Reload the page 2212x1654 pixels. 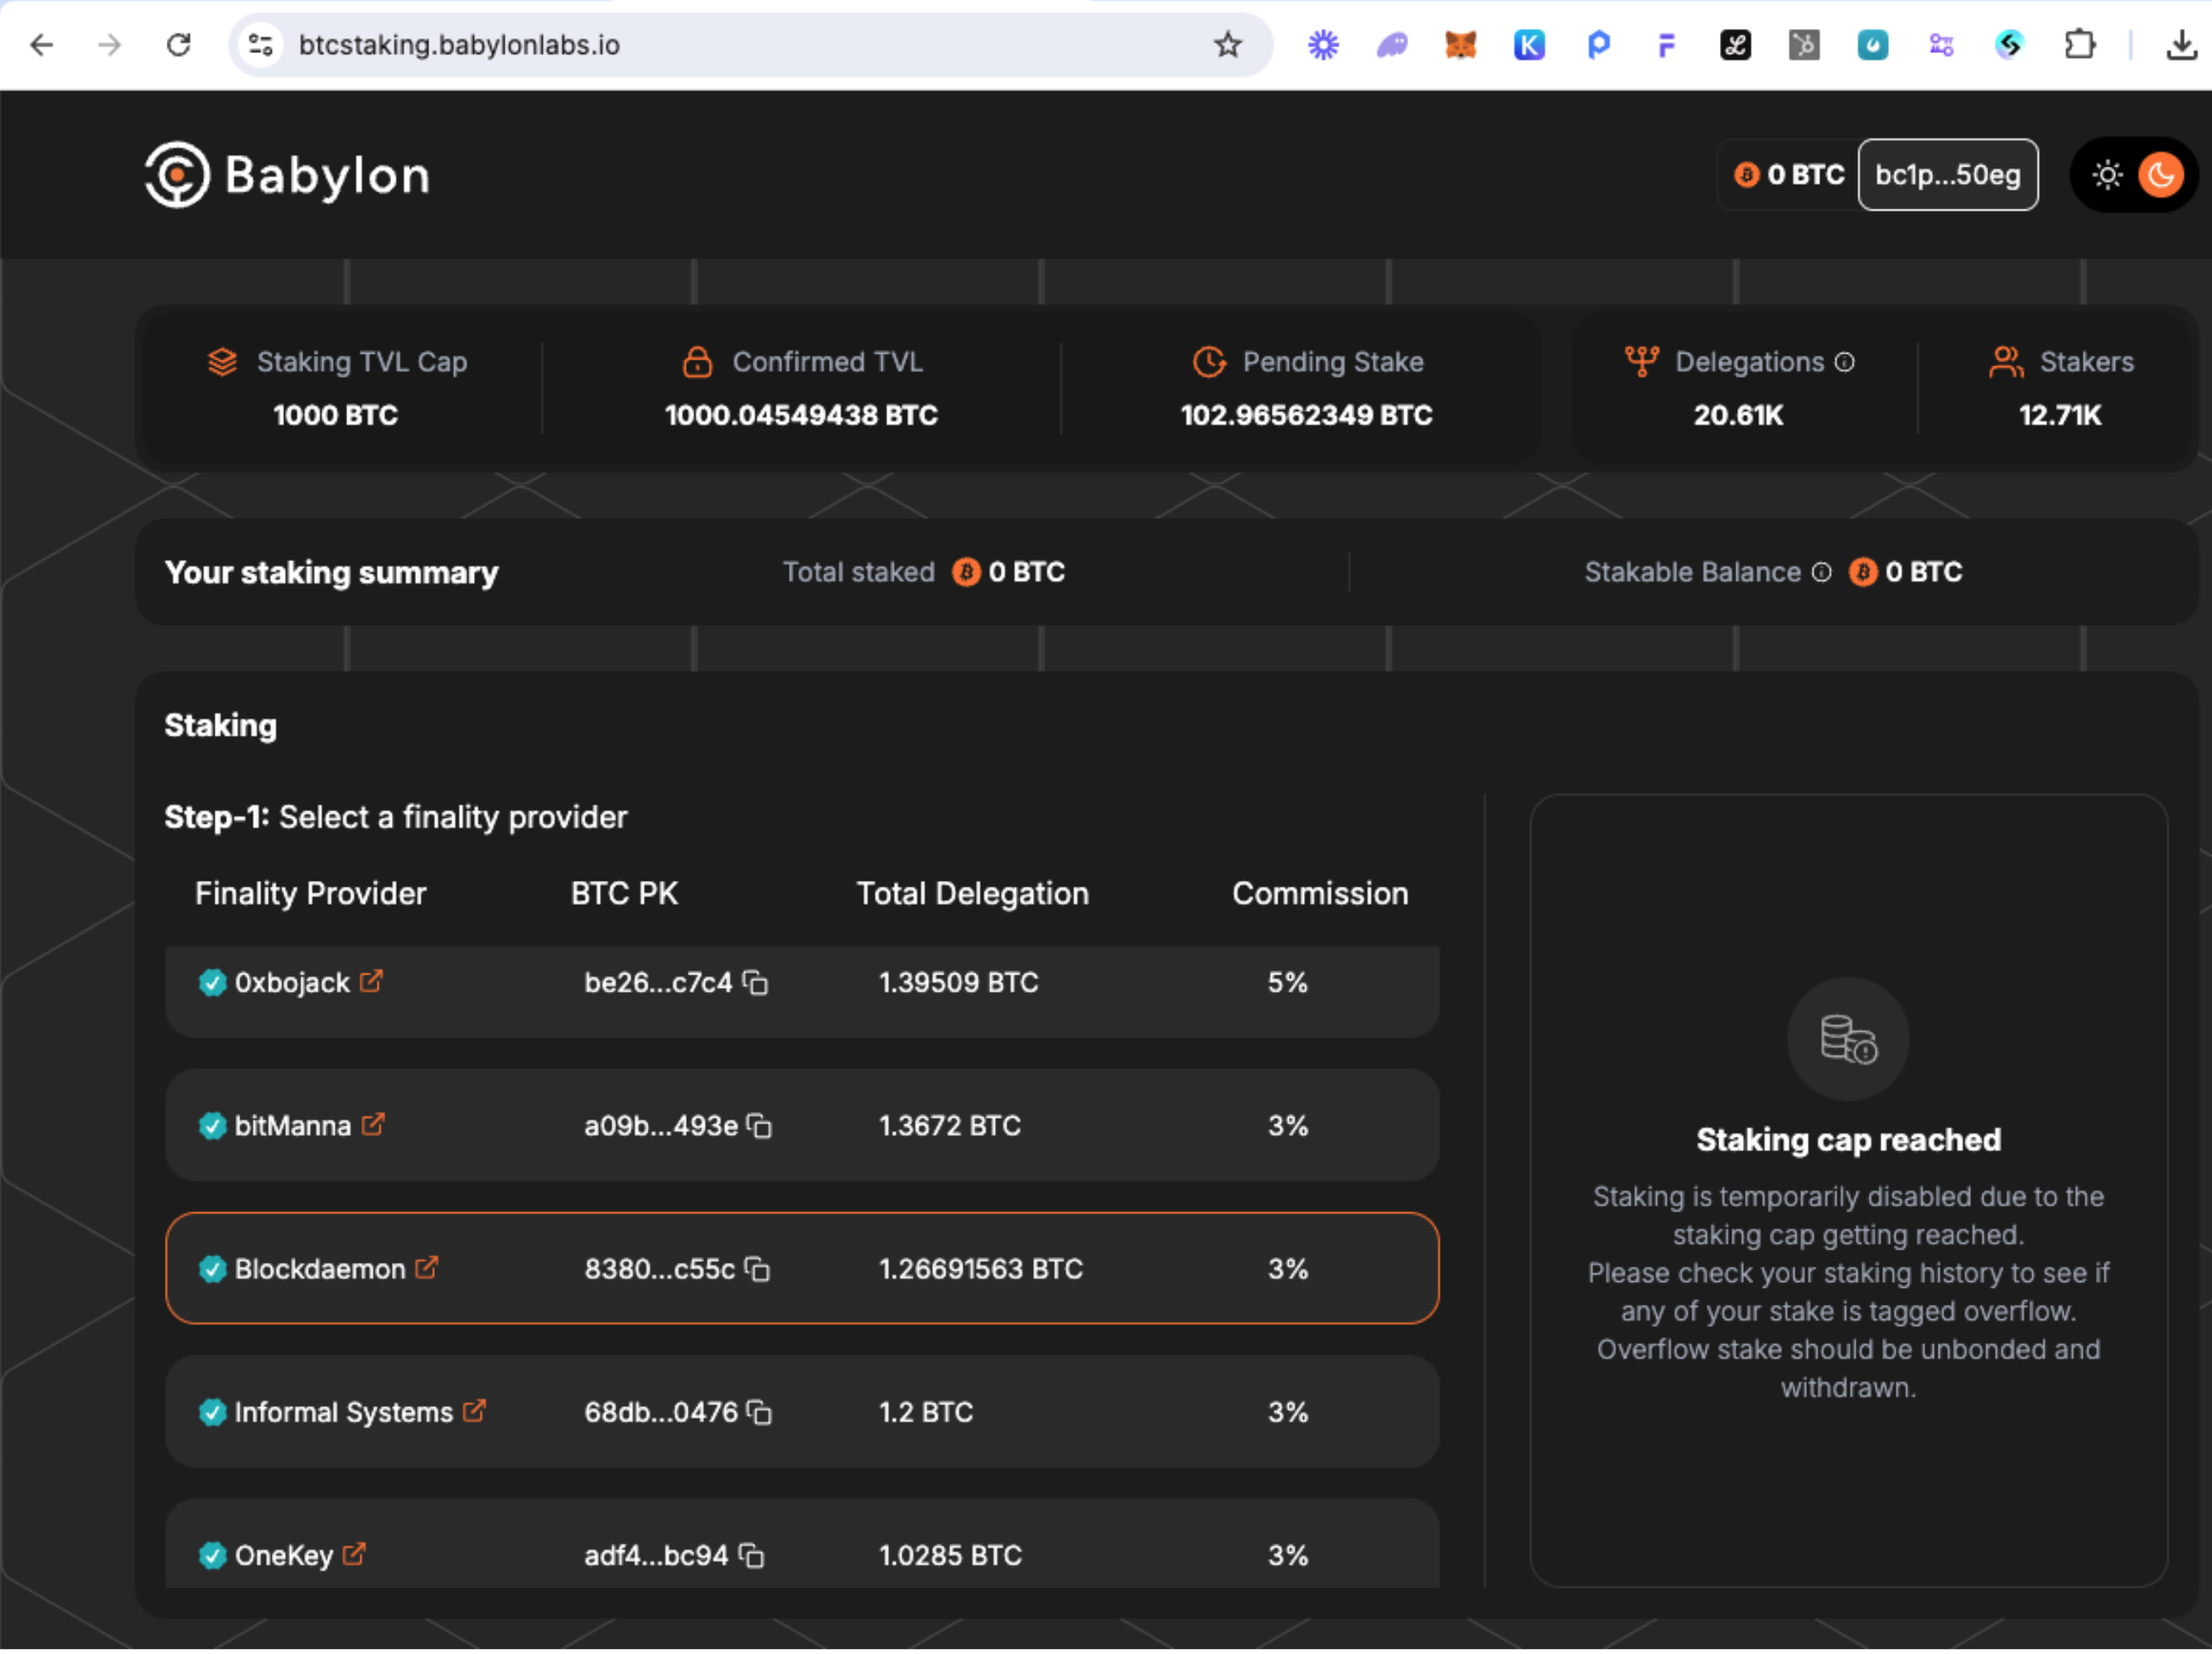pos(178,45)
